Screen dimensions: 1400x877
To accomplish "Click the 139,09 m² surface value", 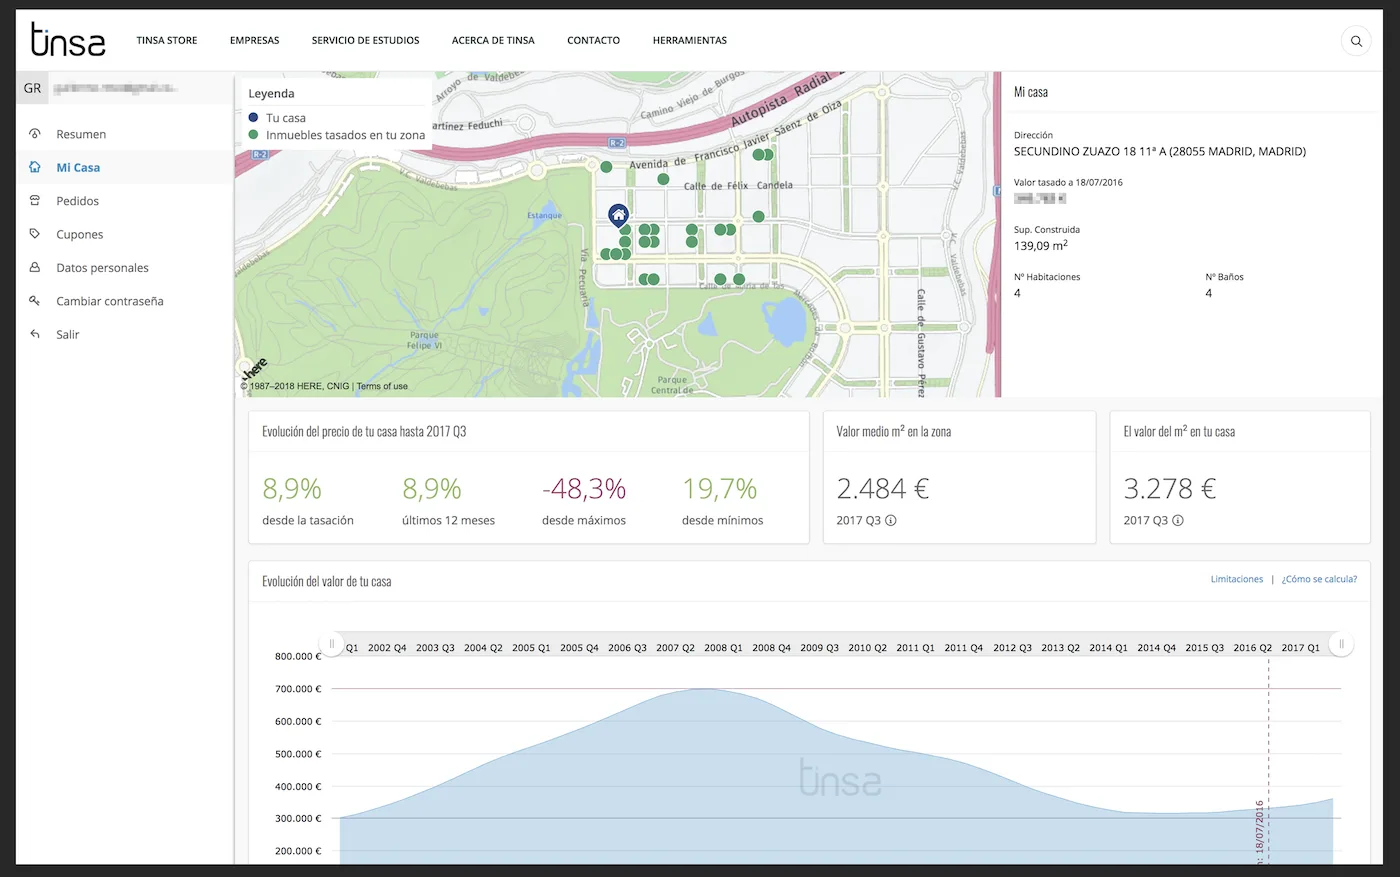I will [x=1041, y=245].
